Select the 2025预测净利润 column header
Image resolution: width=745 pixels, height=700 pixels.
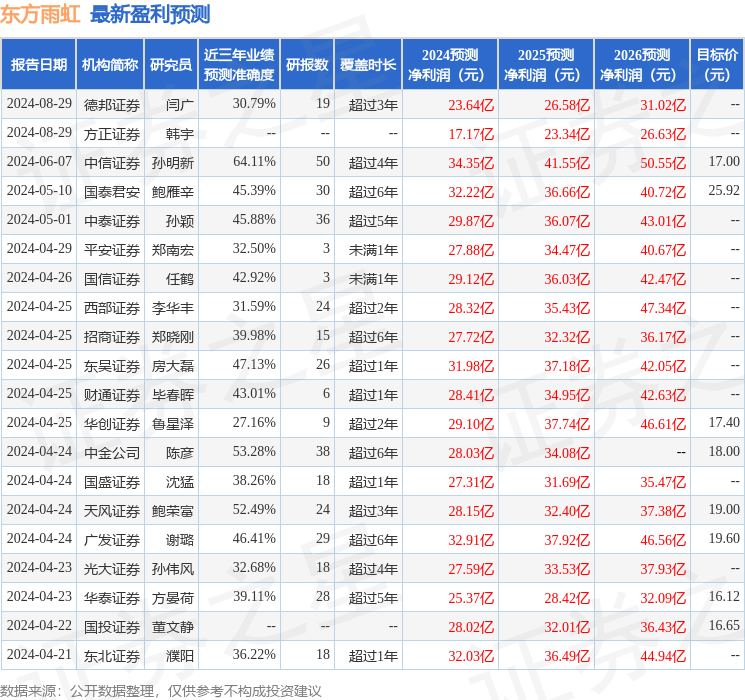click(546, 65)
